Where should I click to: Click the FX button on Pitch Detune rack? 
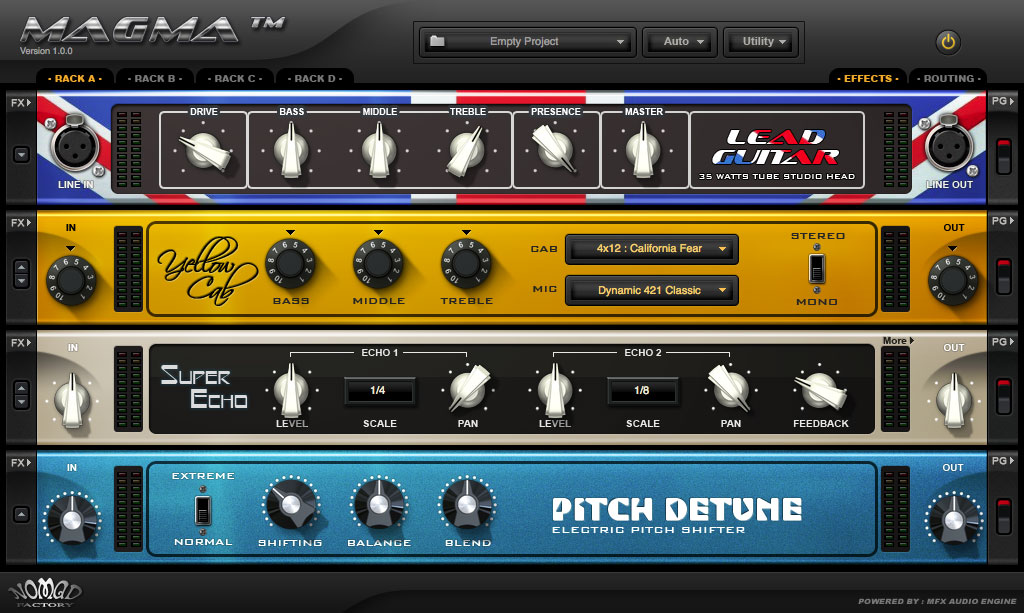point(19,462)
